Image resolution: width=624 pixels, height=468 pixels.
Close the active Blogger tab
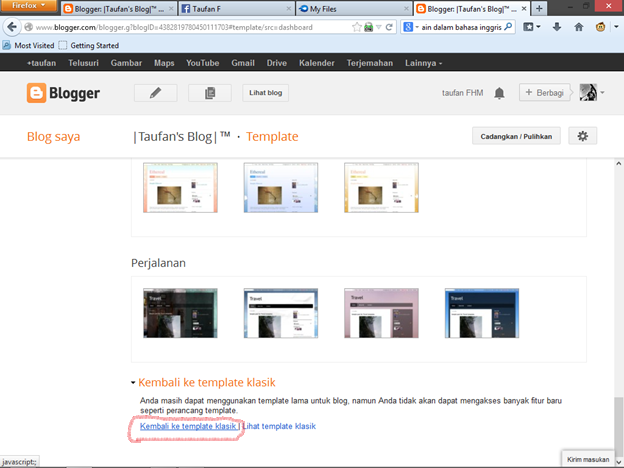(524, 8)
